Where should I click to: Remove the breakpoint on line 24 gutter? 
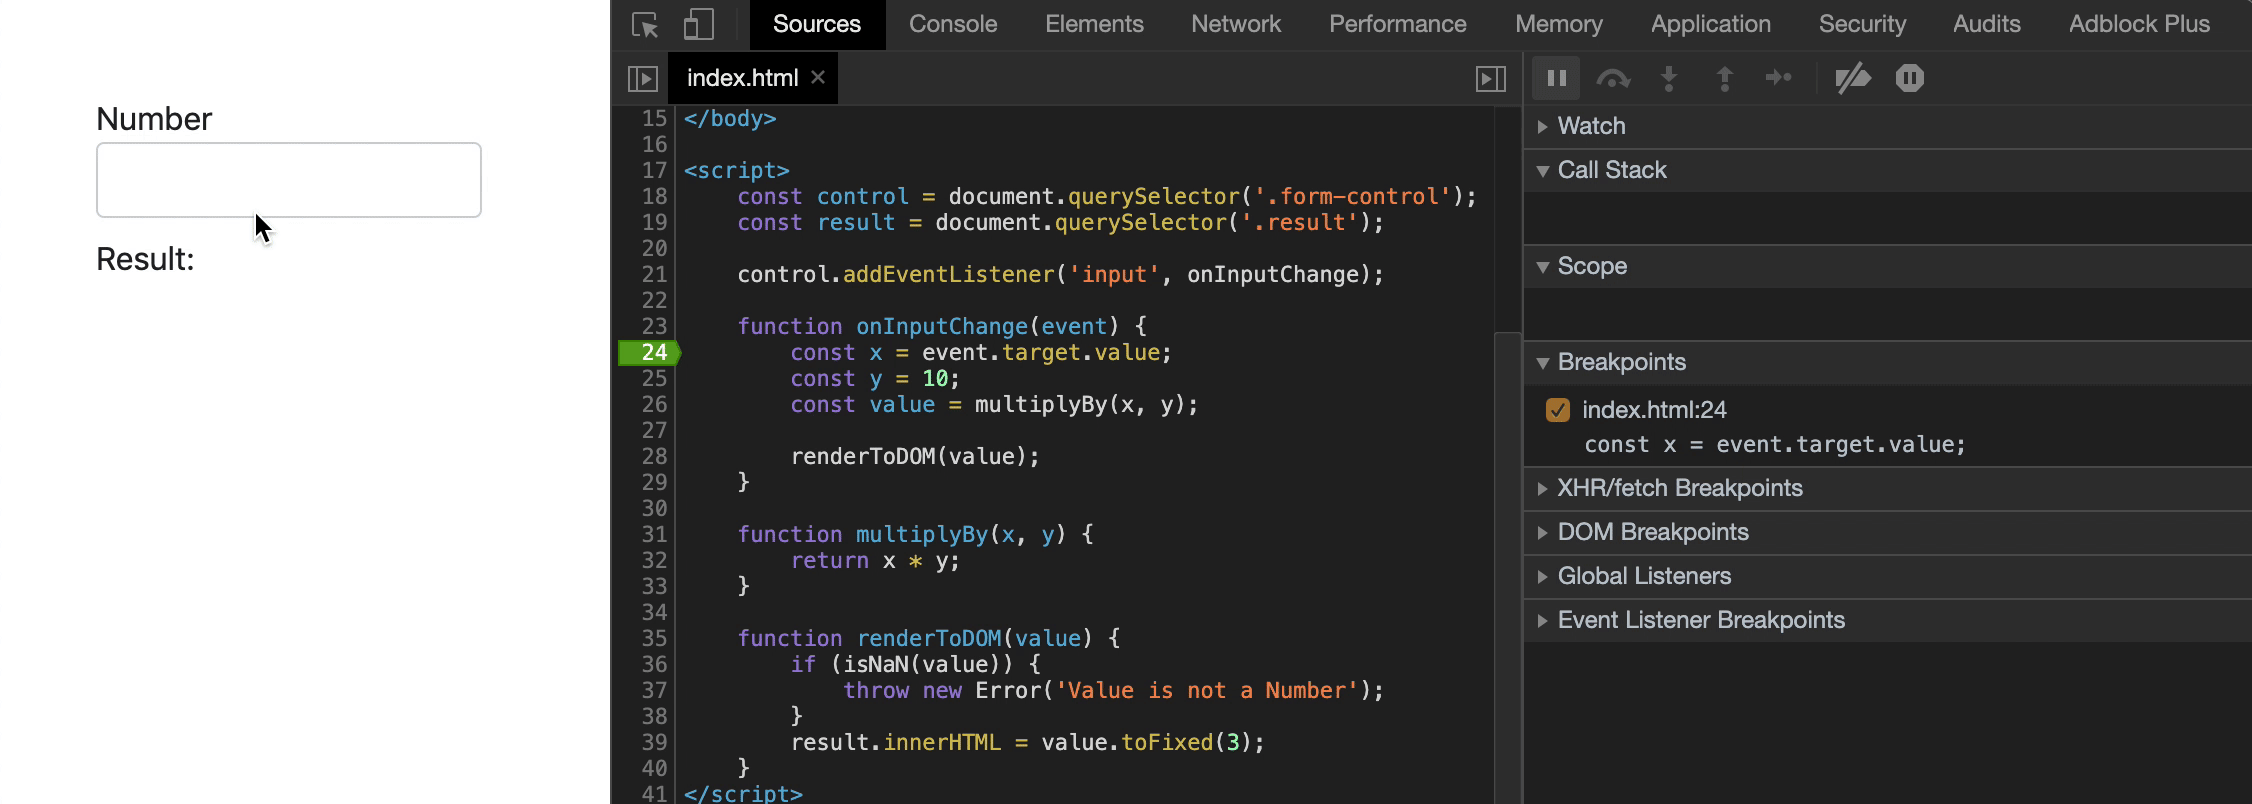tap(650, 352)
